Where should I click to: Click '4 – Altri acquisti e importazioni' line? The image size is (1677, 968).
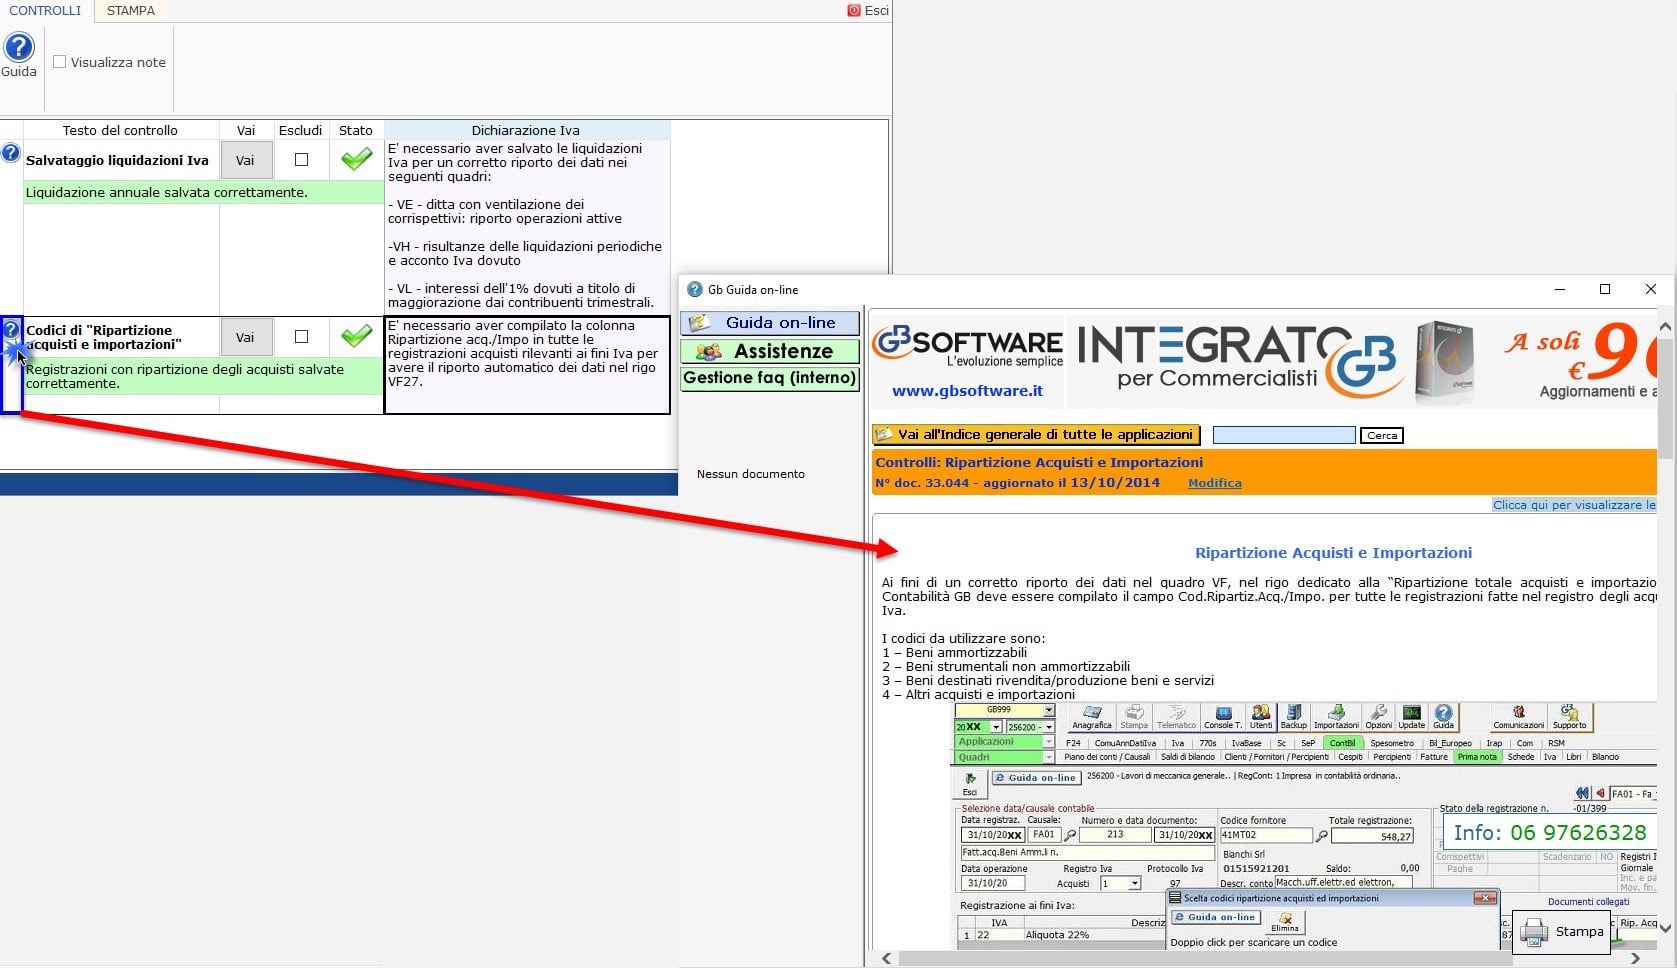(x=978, y=694)
